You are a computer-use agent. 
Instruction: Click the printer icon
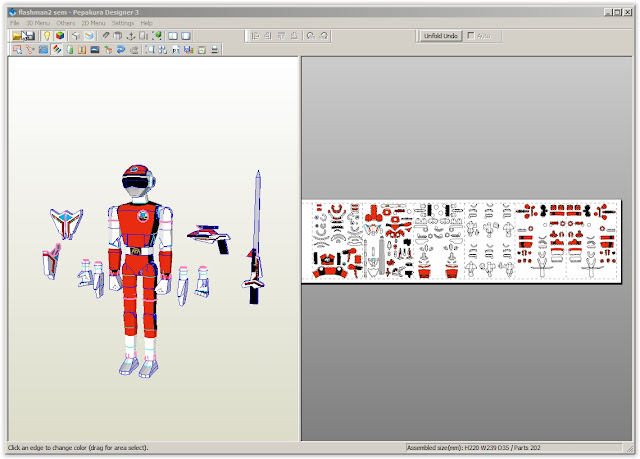pyautogui.click(x=215, y=50)
